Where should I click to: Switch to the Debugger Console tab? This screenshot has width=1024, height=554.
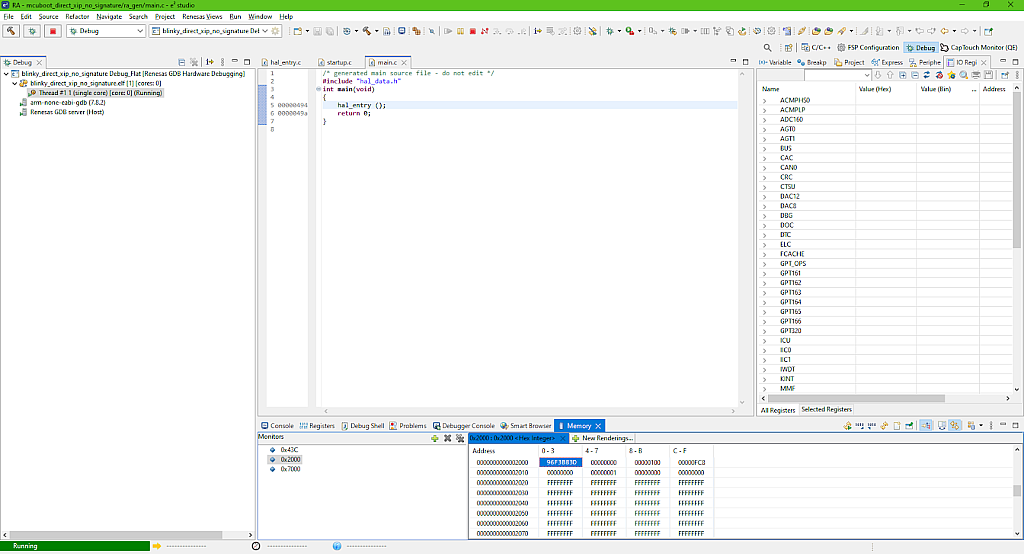coord(463,426)
